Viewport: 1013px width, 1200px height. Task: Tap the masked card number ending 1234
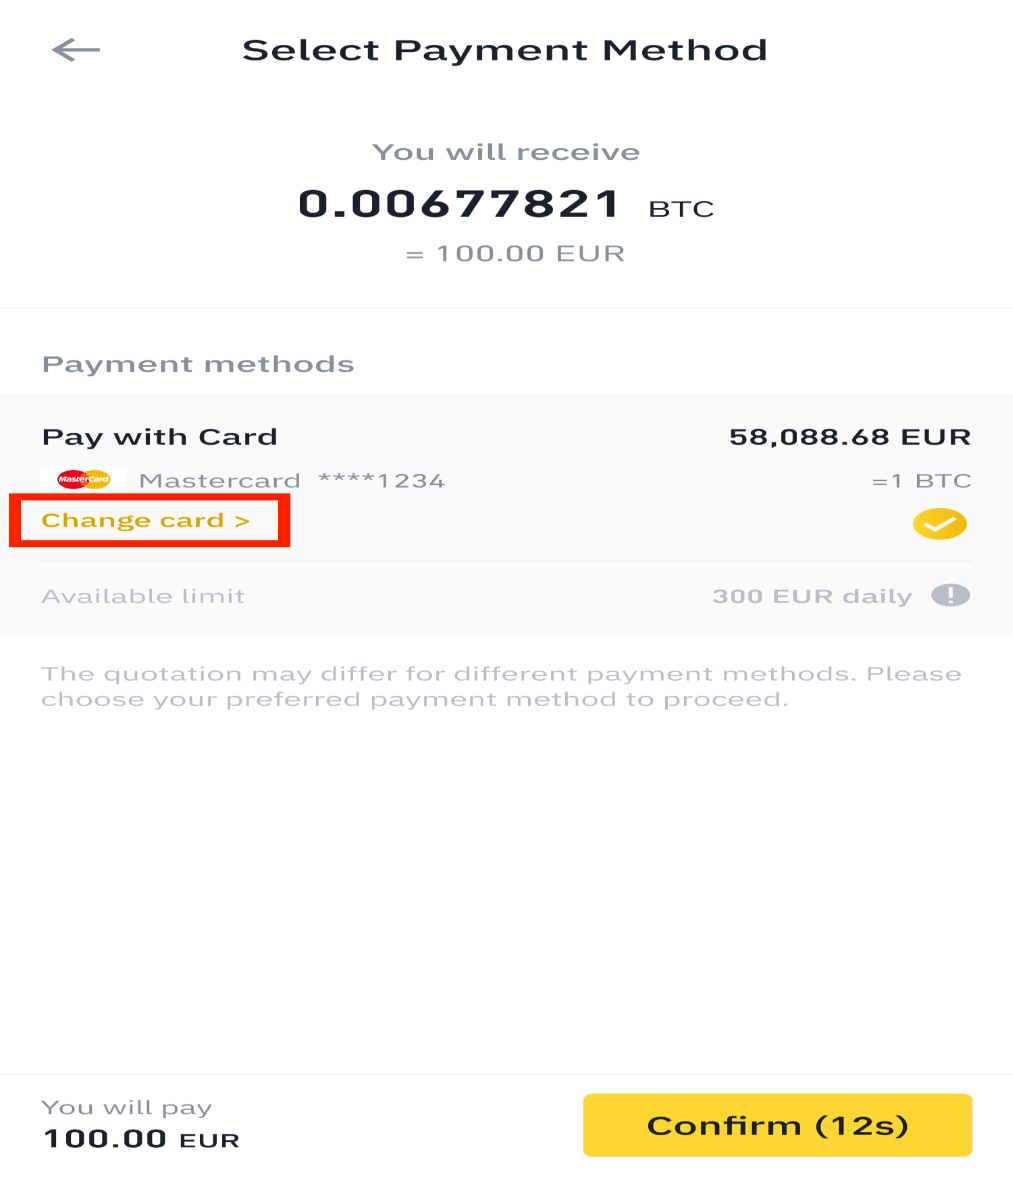(381, 481)
